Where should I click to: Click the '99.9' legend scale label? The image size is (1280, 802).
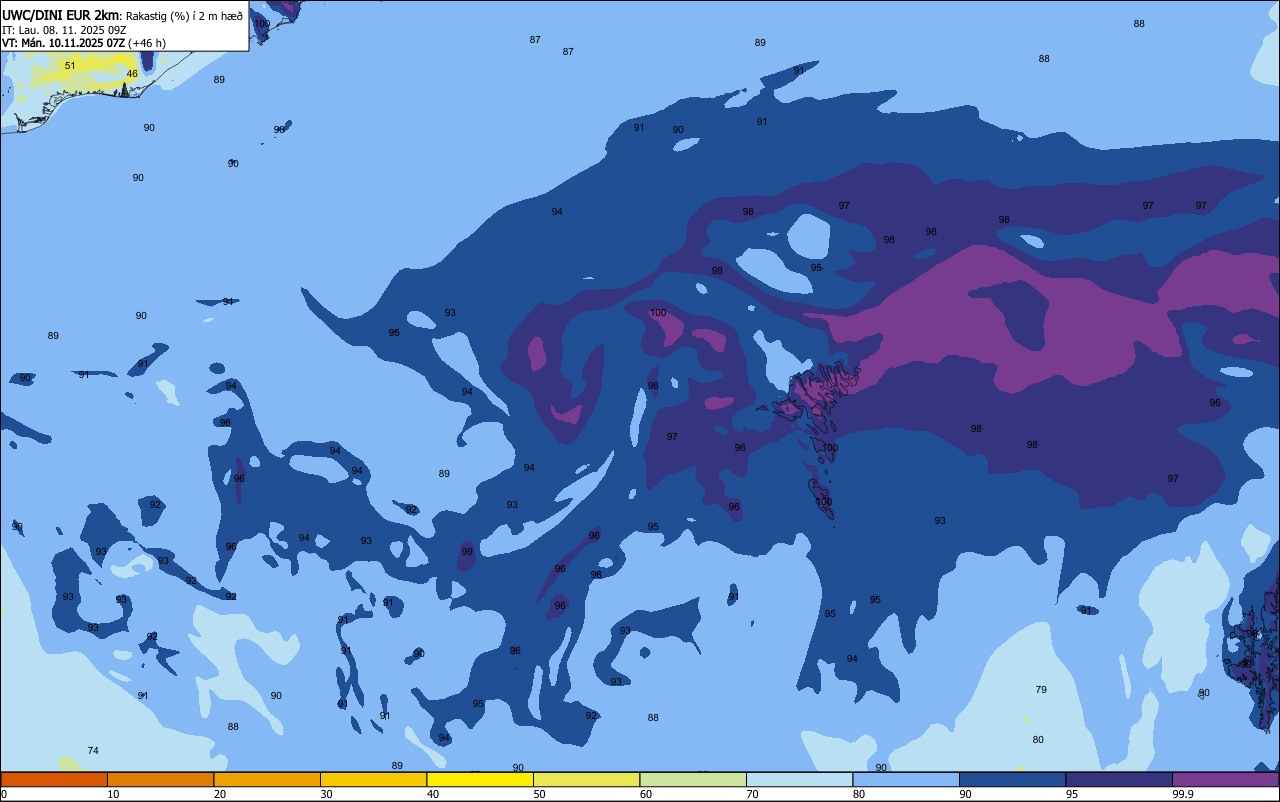click(x=1182, y=794)
